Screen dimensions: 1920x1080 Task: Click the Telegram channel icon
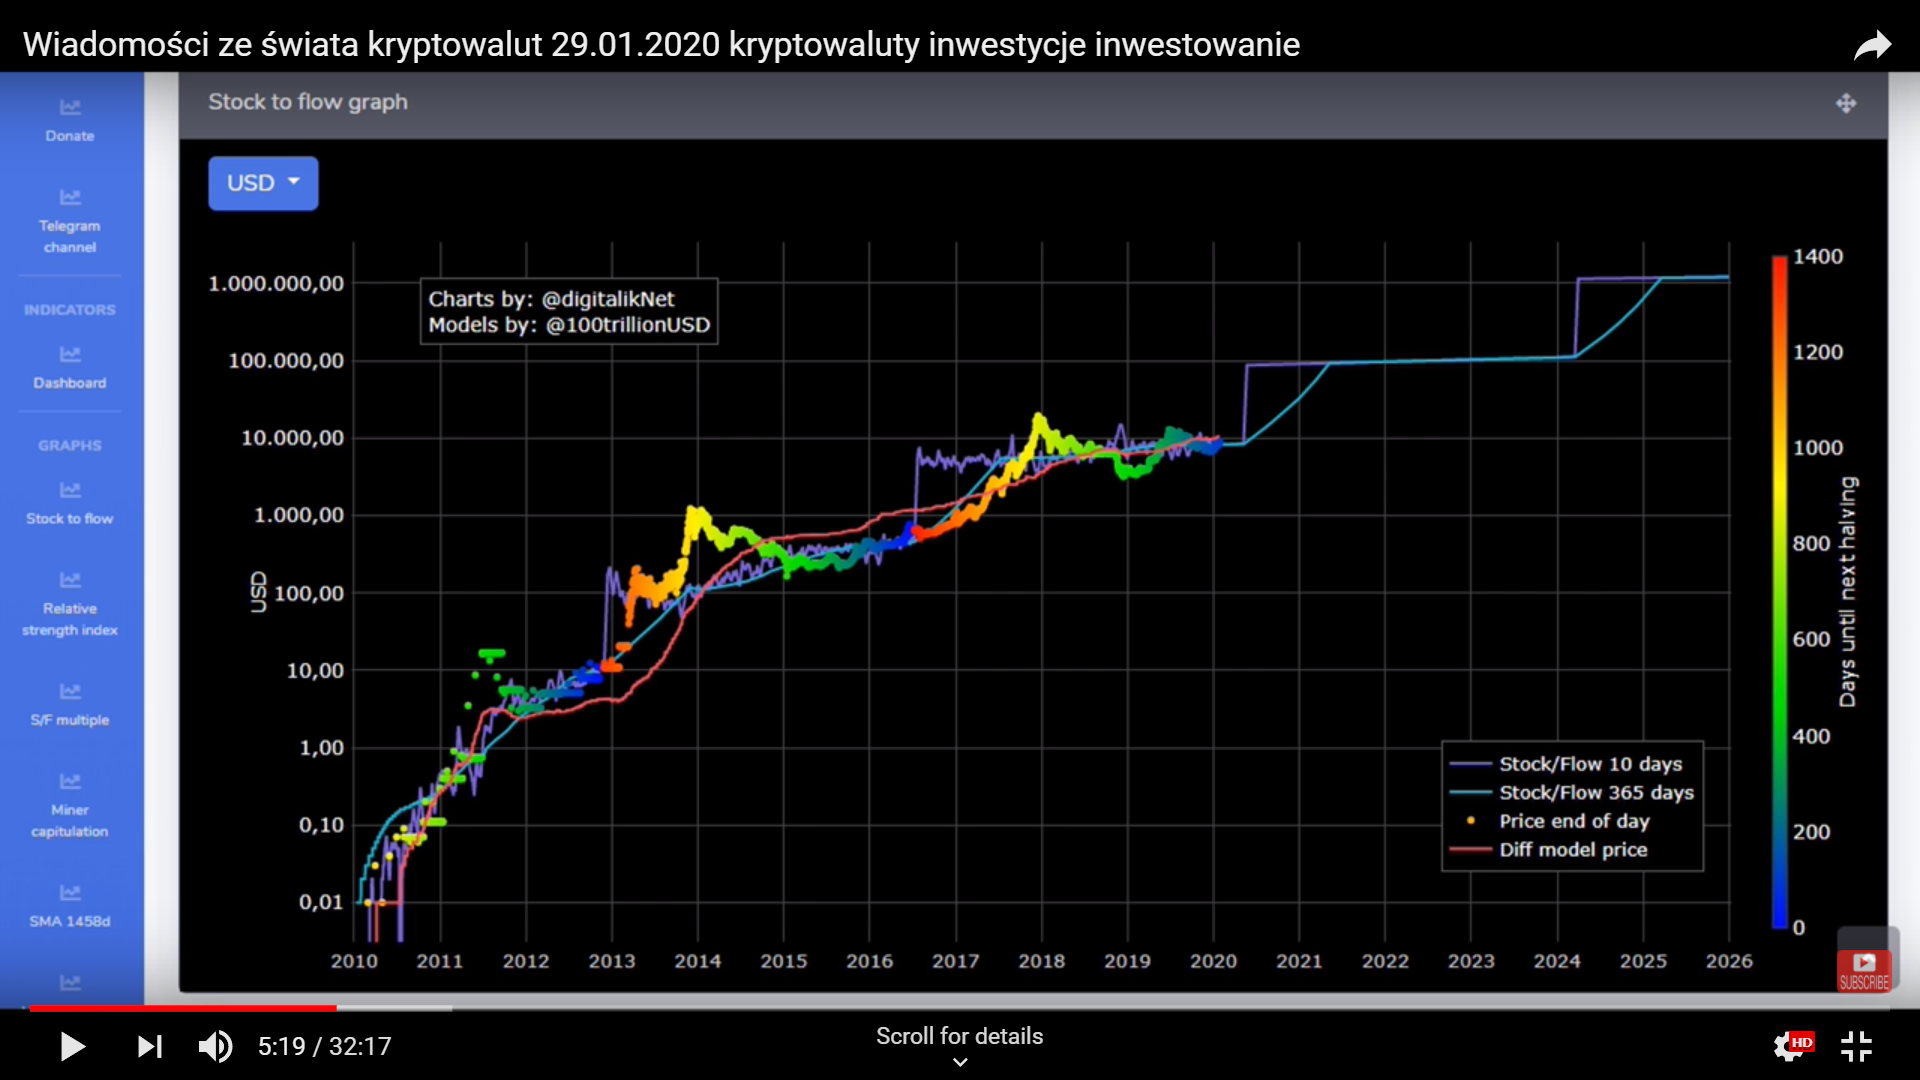point(70,197)
